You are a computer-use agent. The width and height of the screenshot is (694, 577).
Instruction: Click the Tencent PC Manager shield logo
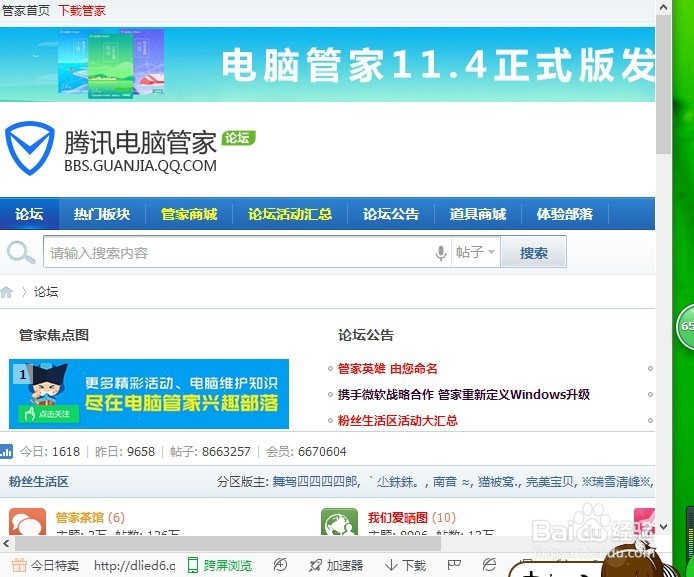click(x=30, y=148)
